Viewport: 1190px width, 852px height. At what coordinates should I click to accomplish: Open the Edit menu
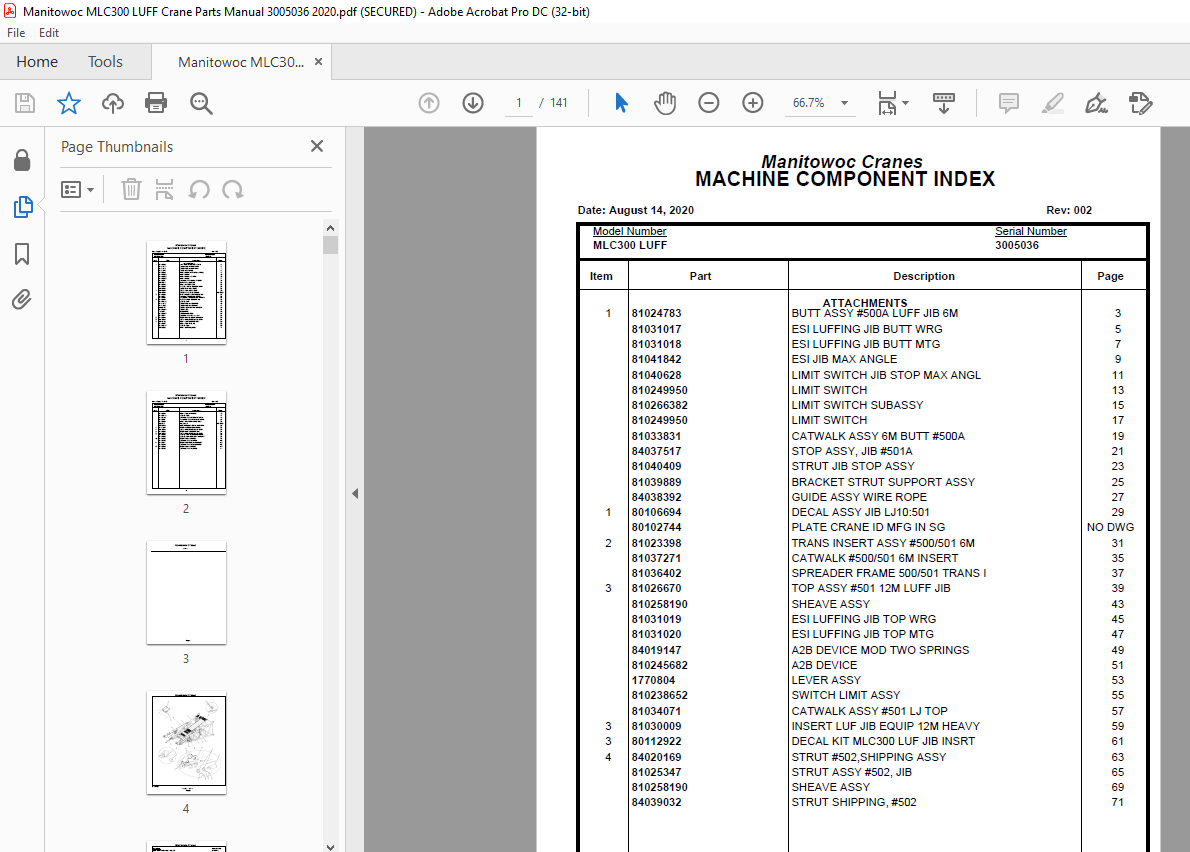click(49, 33)
